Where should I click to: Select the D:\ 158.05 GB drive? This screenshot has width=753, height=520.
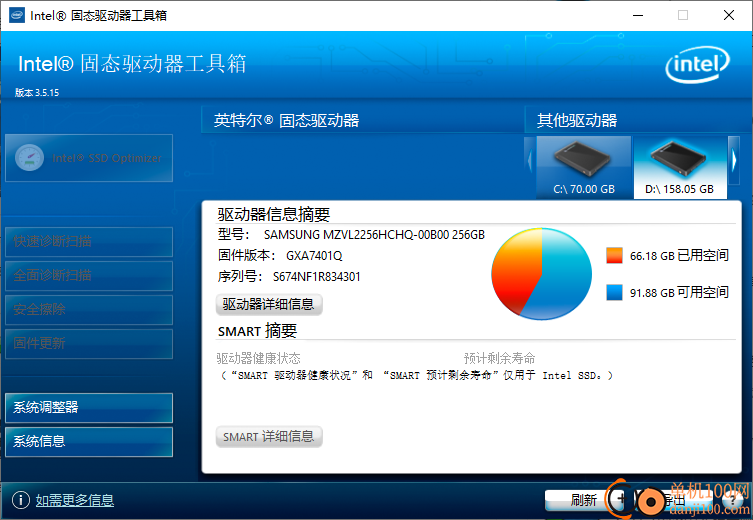pyautogui.click(x=680, y=168)
